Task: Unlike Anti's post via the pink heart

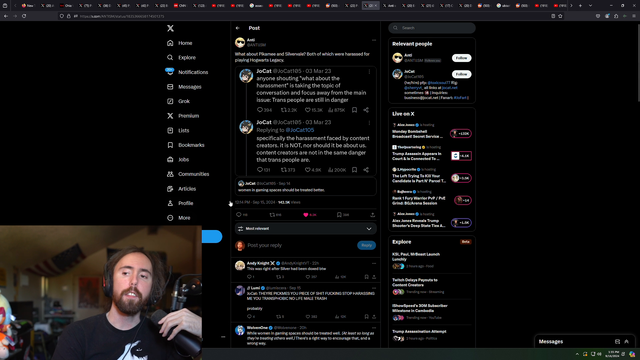Action: (306, 215)
